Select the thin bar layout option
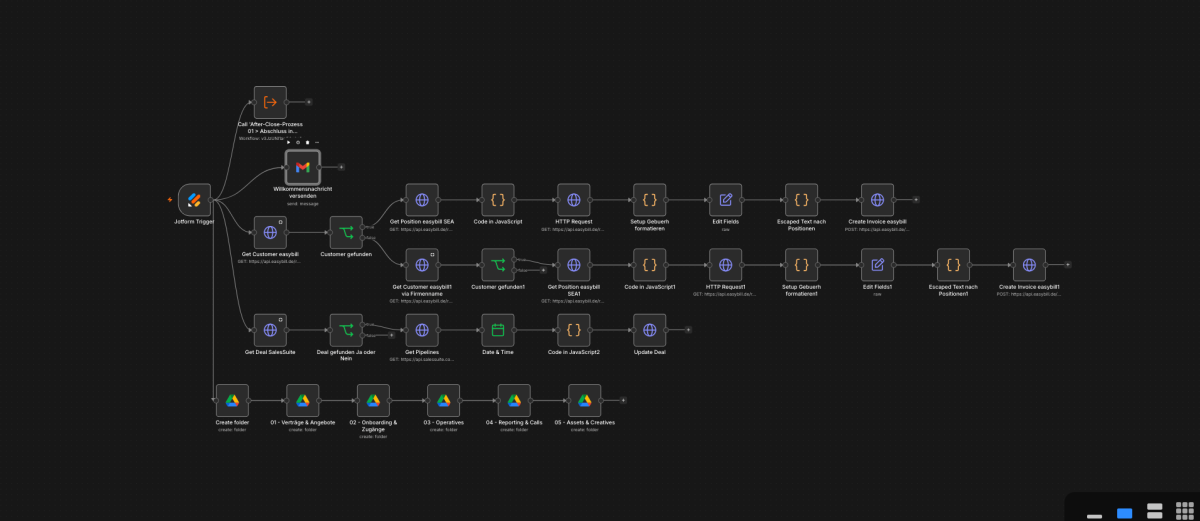1200x521 pixels. (1094, 516)
